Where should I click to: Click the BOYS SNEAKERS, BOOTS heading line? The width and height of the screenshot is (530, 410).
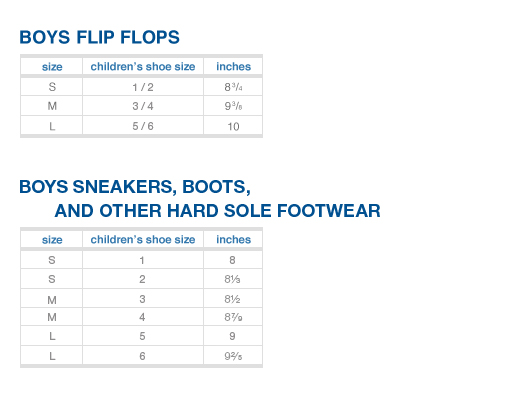(x=135, y=187)
